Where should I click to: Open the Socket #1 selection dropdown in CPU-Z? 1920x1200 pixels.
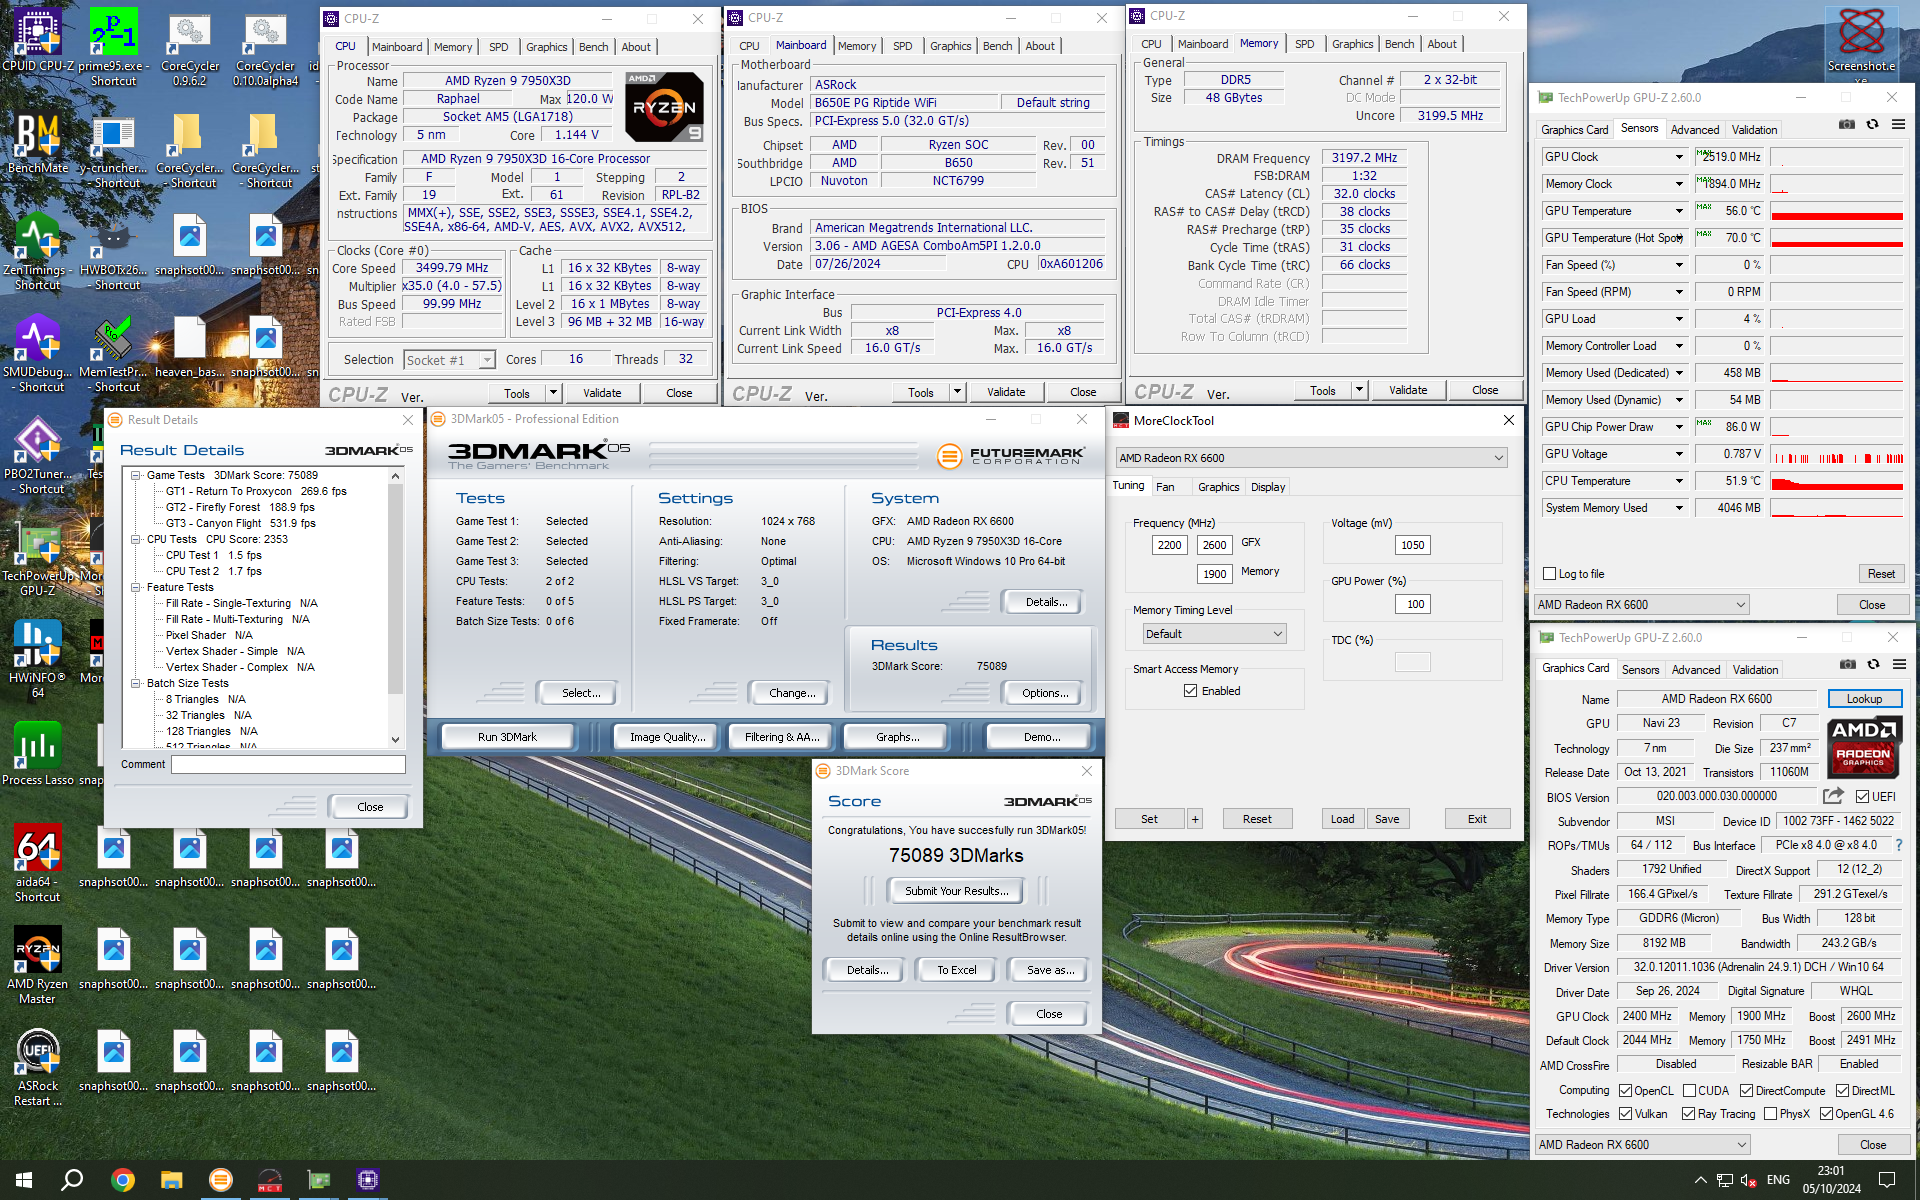pyautogui.click(x=449, y=360)
